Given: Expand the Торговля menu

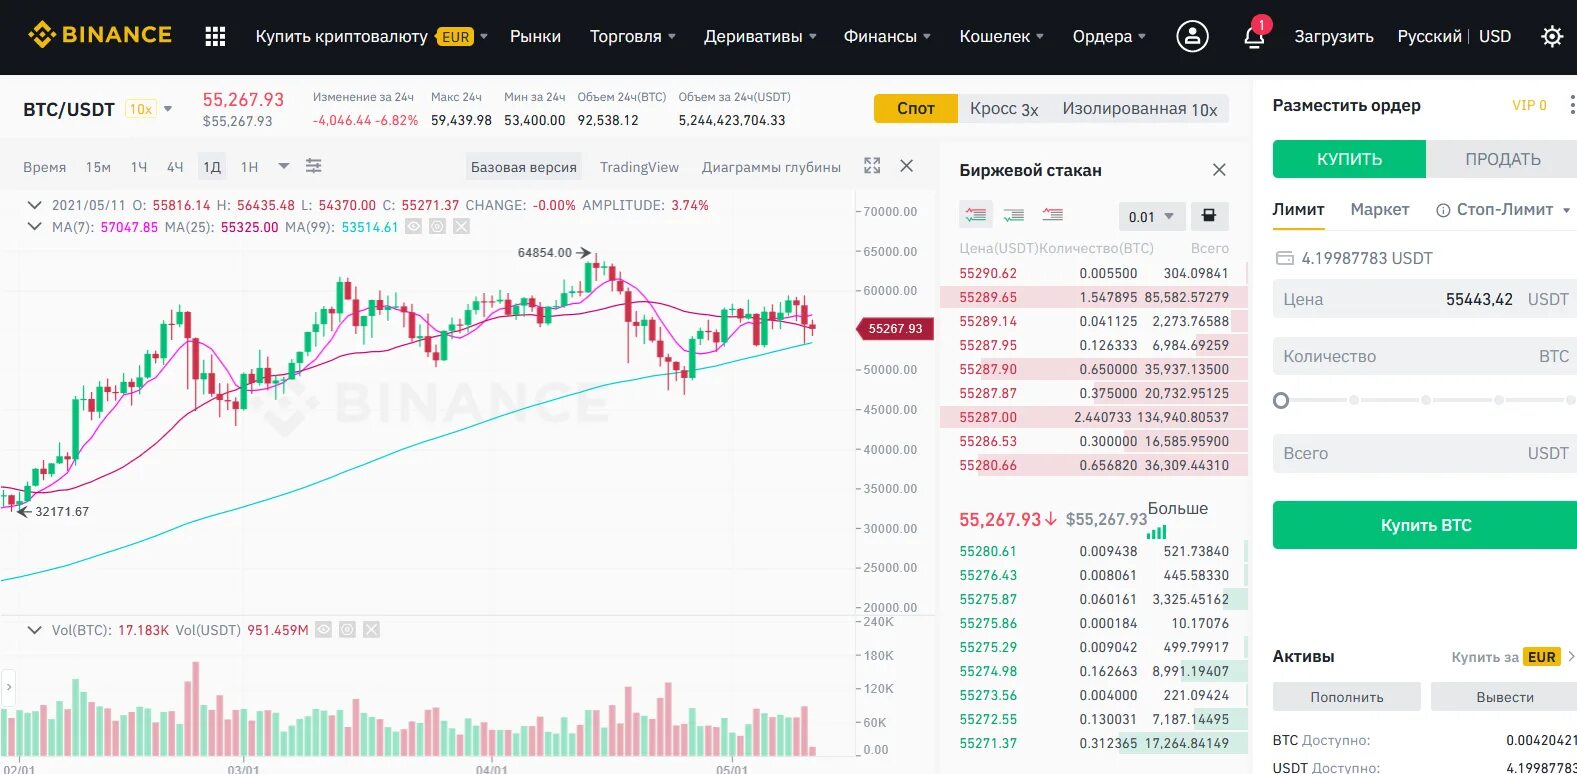Looking at the screenshot, I should [x=632, y=37].
